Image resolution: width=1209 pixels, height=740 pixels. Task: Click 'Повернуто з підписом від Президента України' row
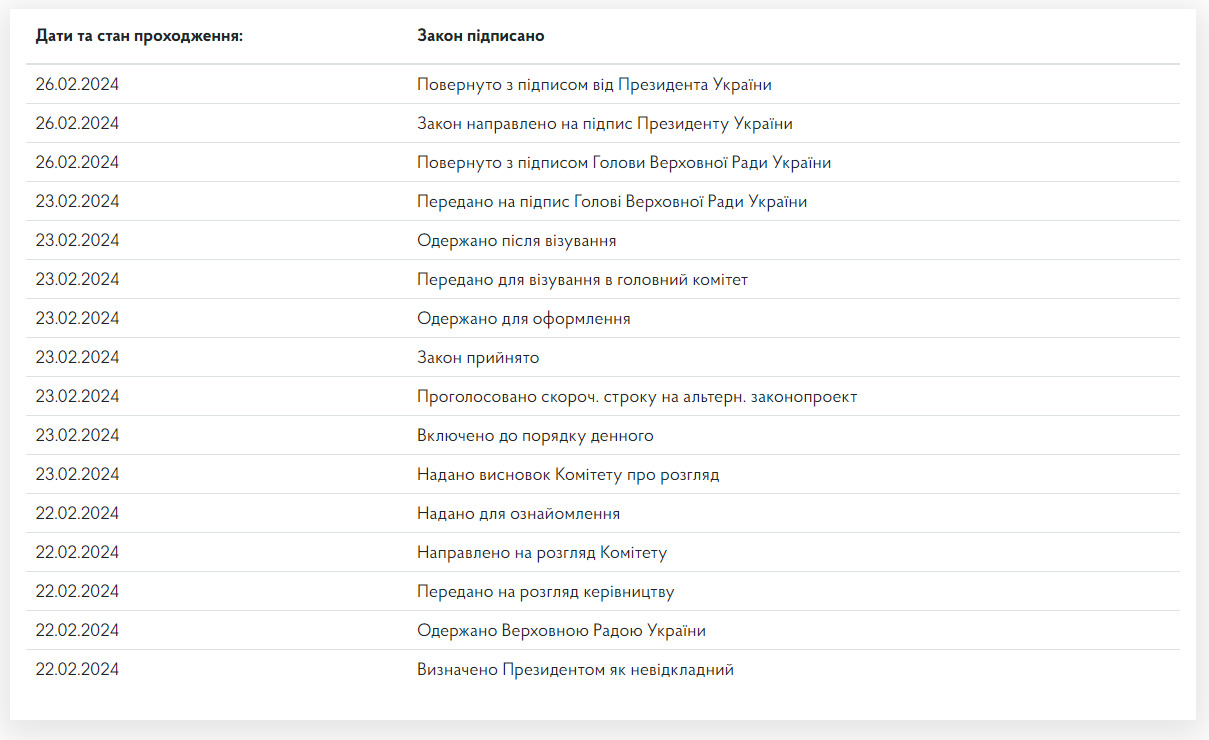(x=603, y=84)
